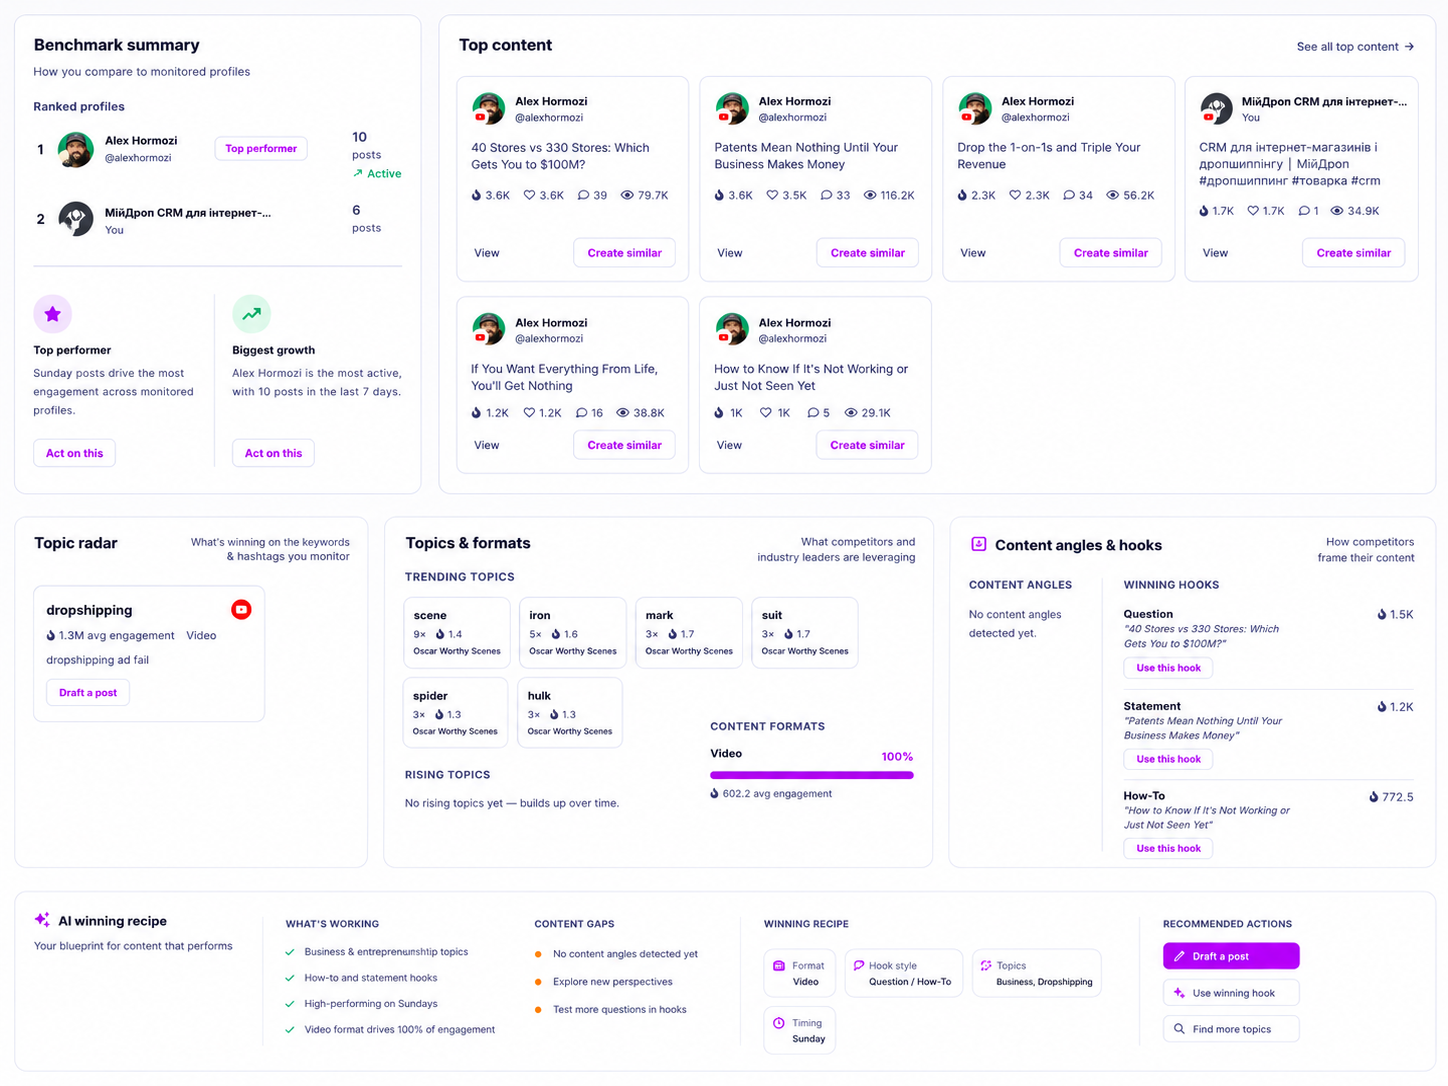The height and width of the screenshot is (1086, 1448).
Task: Click МійДроп CRM avatar in ranked profiles
Action: pyautogui.click(x=76, y=219)
